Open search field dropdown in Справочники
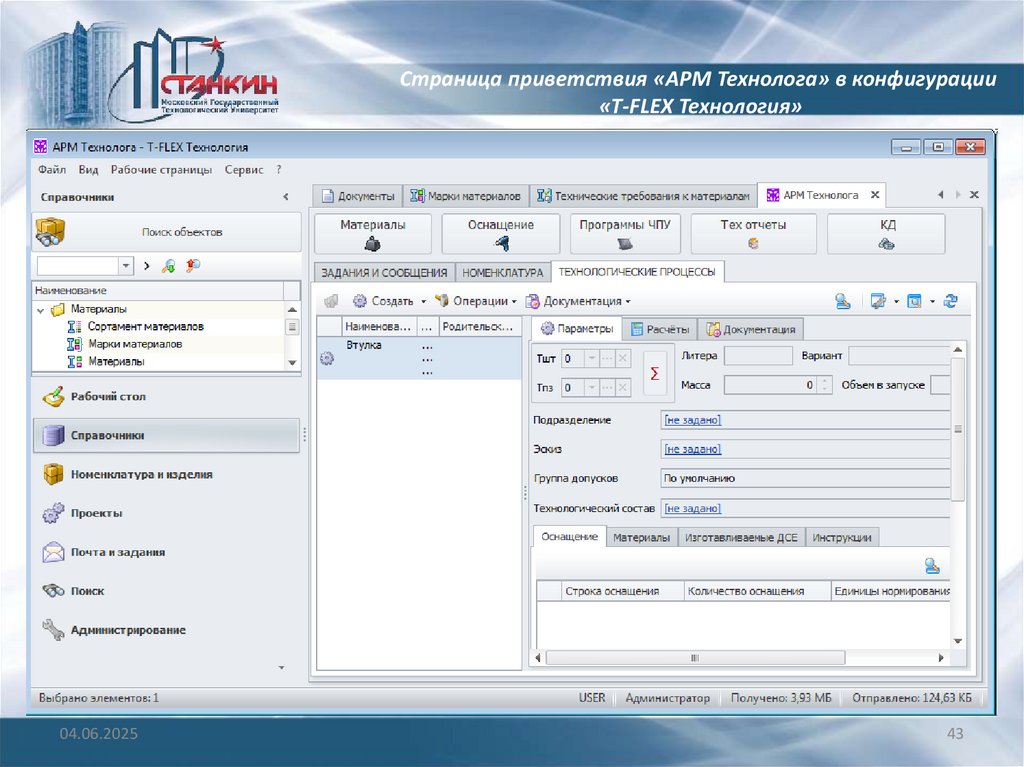The height and width of the screenshot is (767, 1024). pos(126,266)
